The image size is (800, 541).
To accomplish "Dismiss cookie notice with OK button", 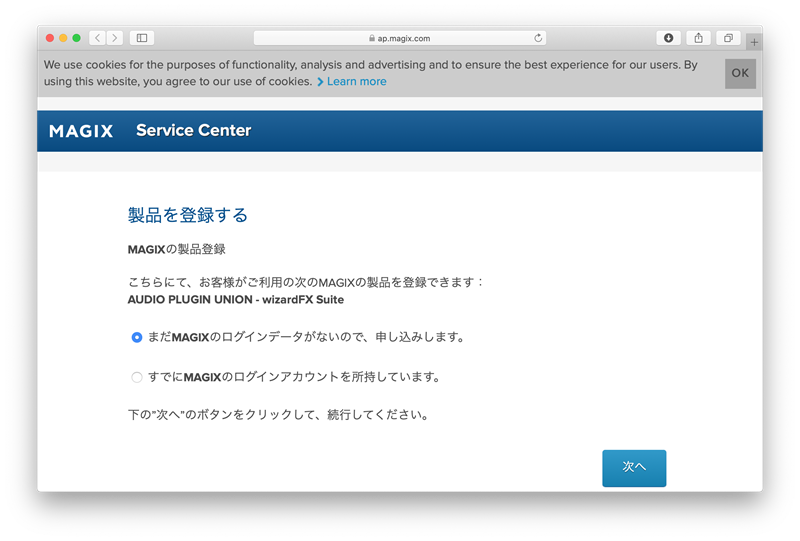I will 740,73.
